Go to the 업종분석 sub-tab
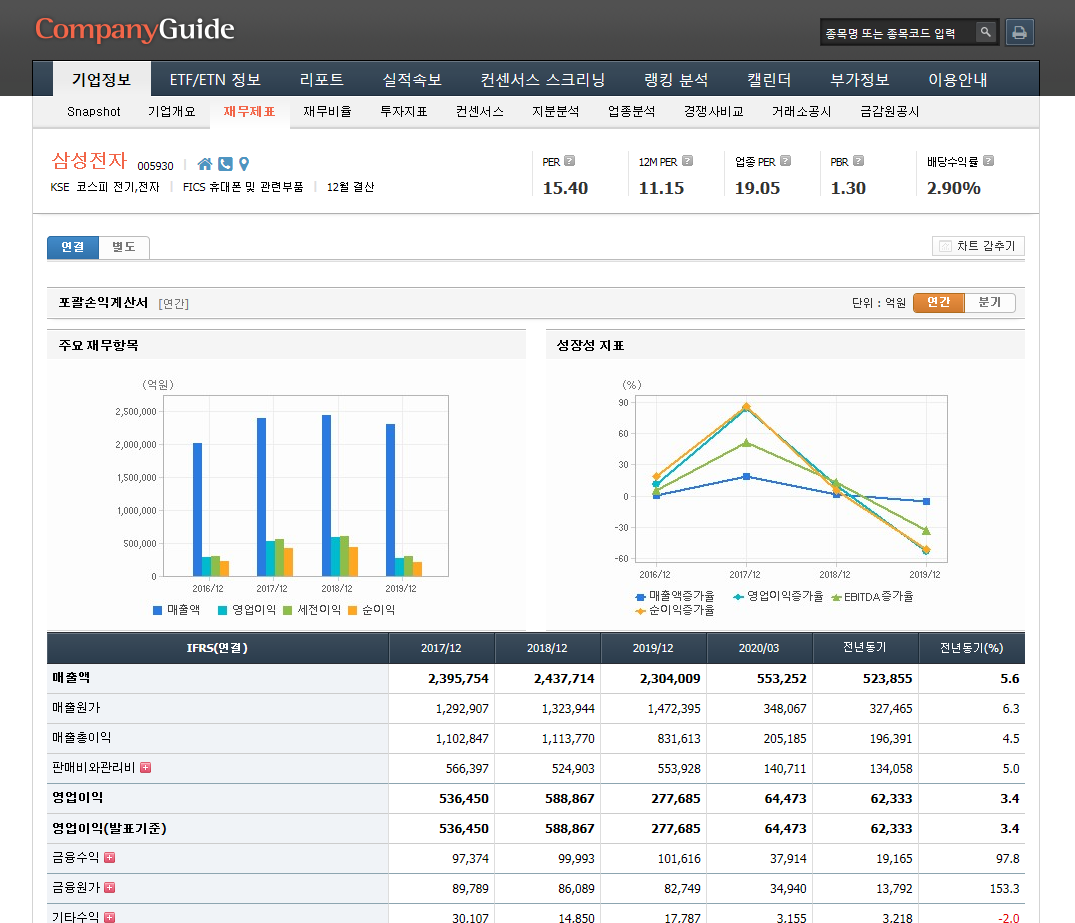Viewport: 1075px width, 923px height. (x=631, y=112)
